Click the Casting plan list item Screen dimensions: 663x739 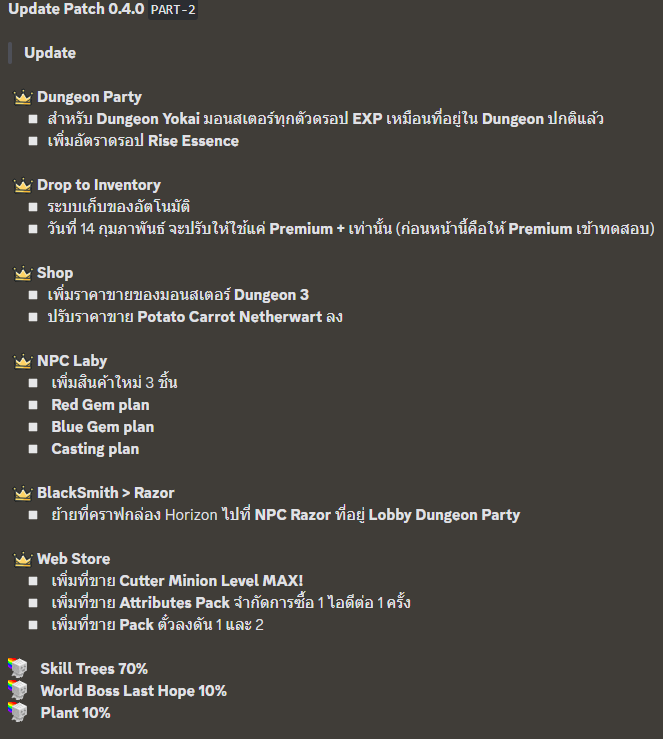pos(95,449)
